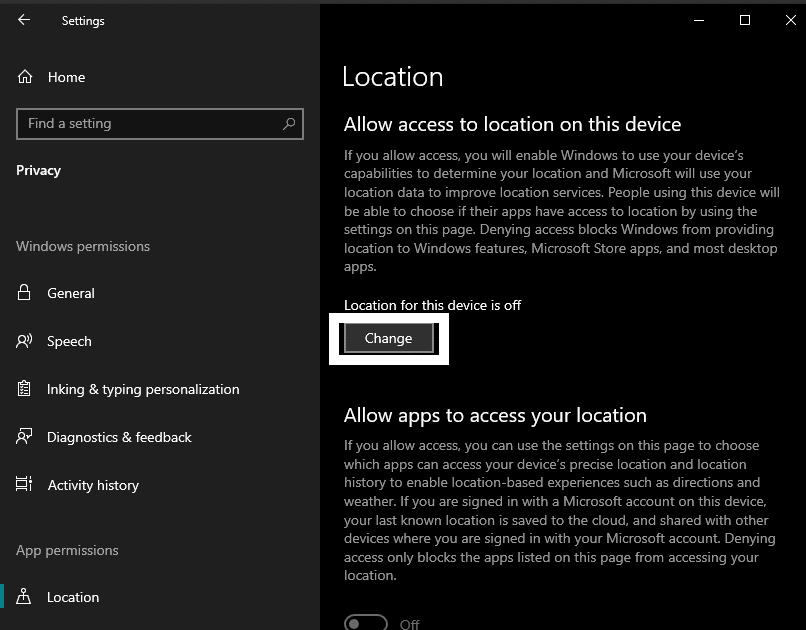The height and width of the screenshot is (630, 806).
Task: Maximize the Settings window
Action: [x=745, y=20]
